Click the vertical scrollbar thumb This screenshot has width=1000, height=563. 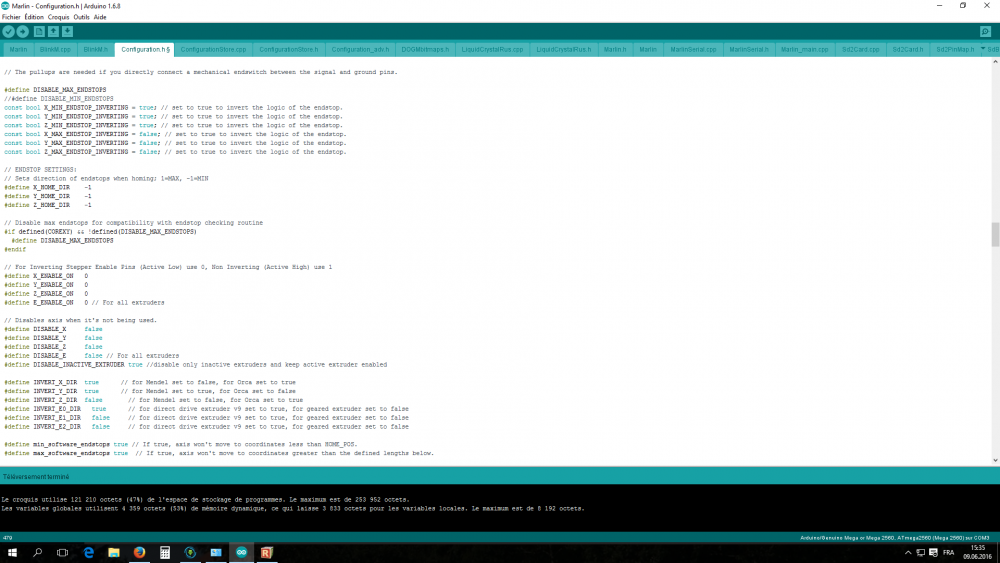tap(995, 234)
